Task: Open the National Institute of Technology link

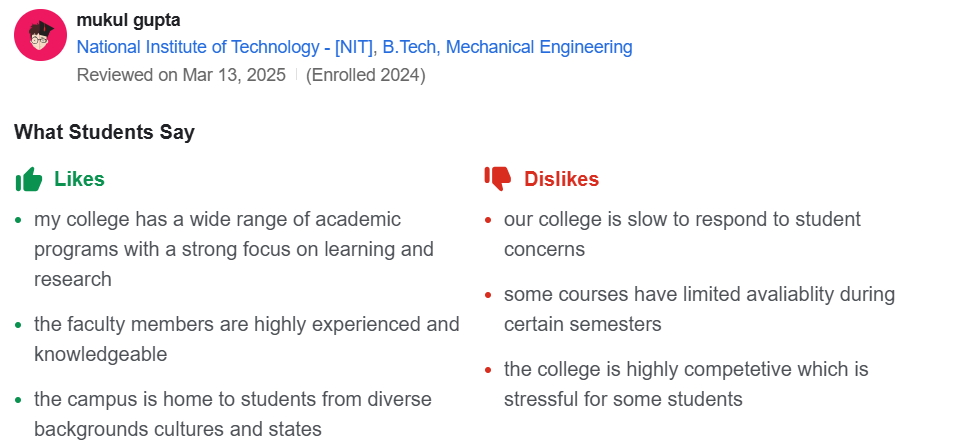Action: (x=354, y=47)
